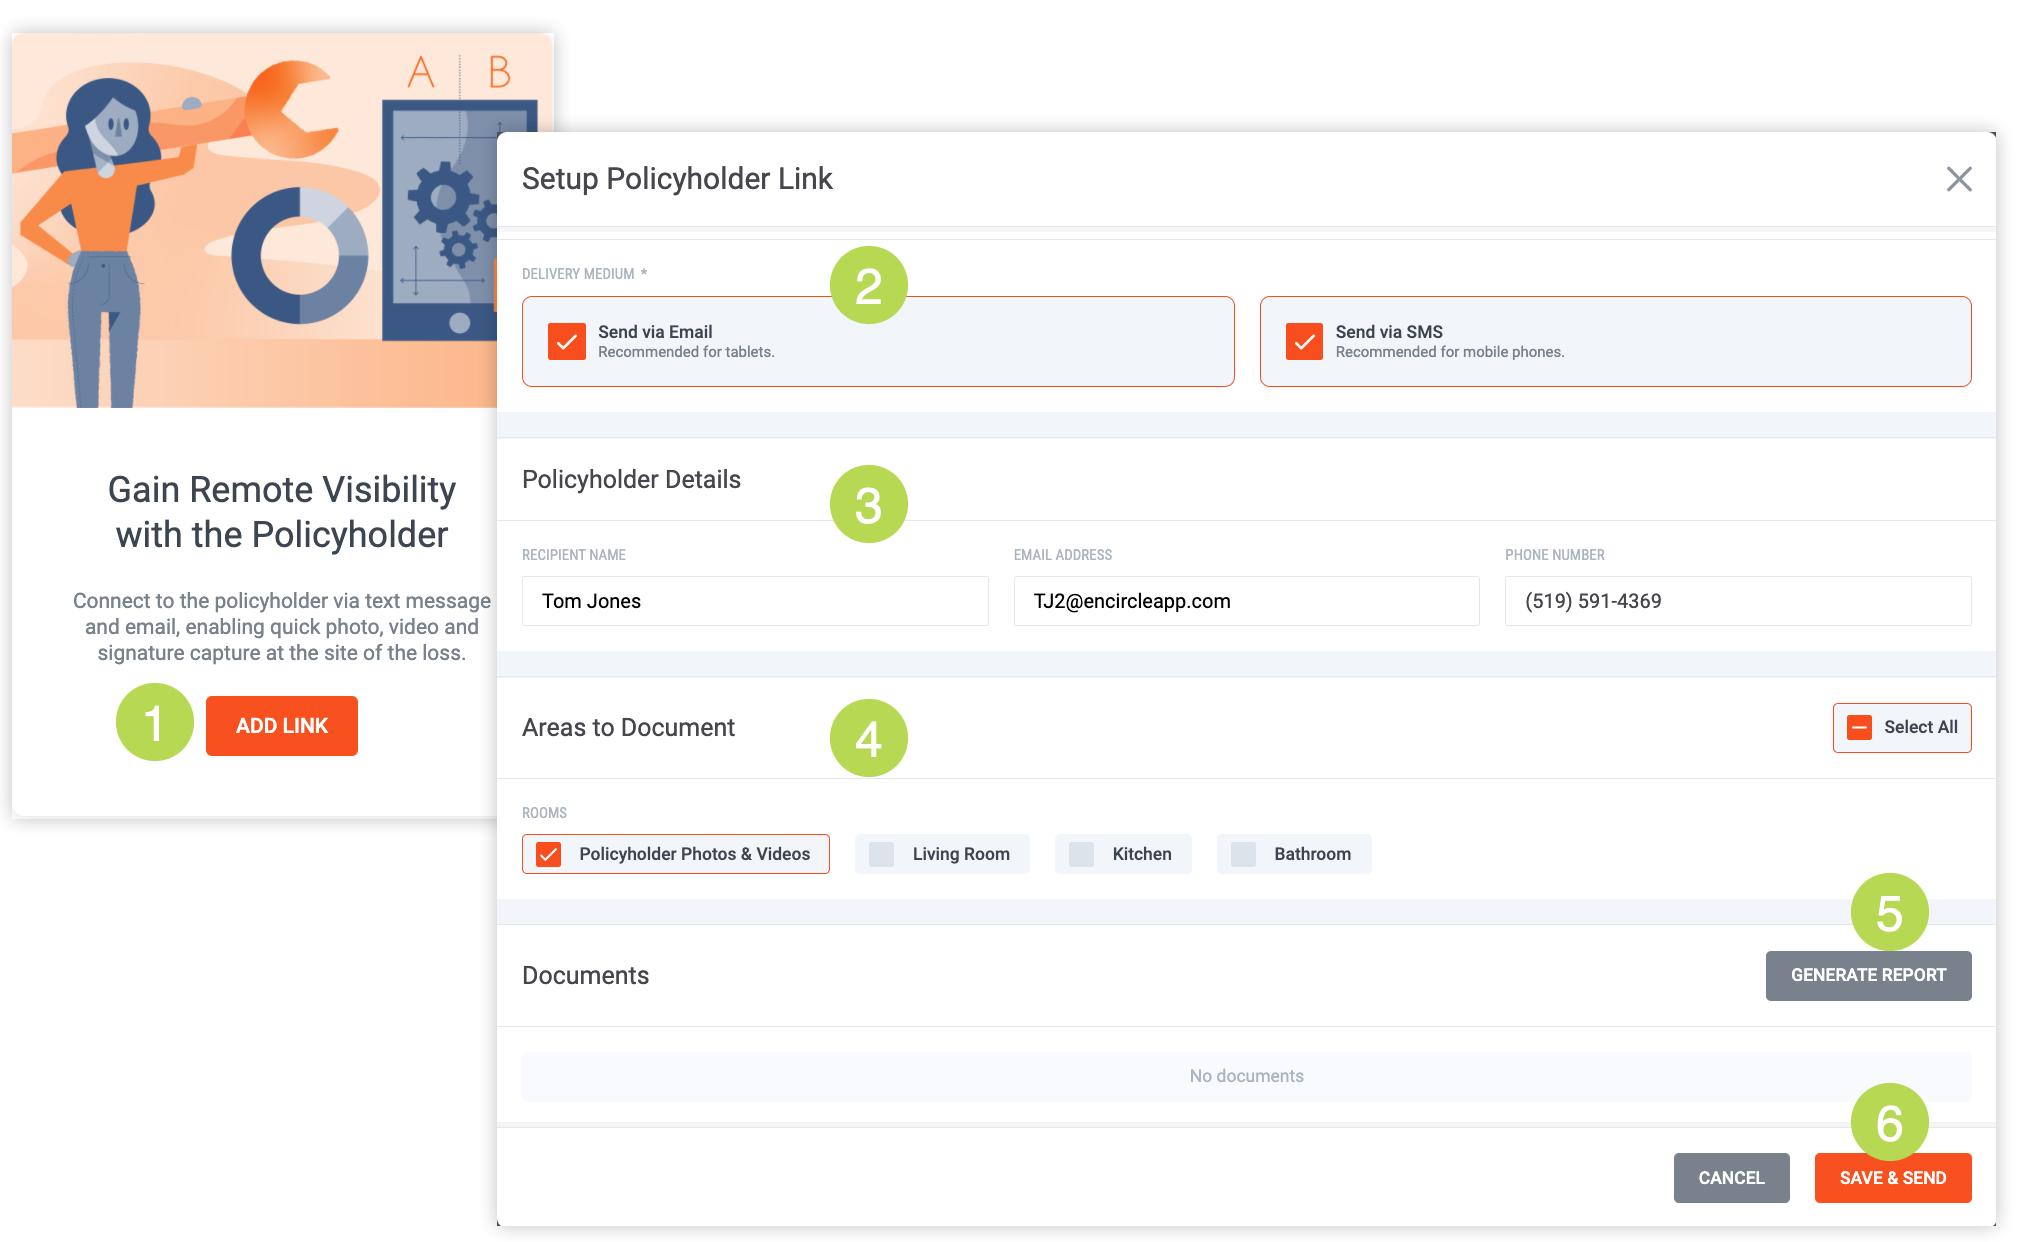The width and height of the screenshot is (2020, 1242).
Task: Close the Setup Policyholder Link dialog
Action: [1959, 179]
